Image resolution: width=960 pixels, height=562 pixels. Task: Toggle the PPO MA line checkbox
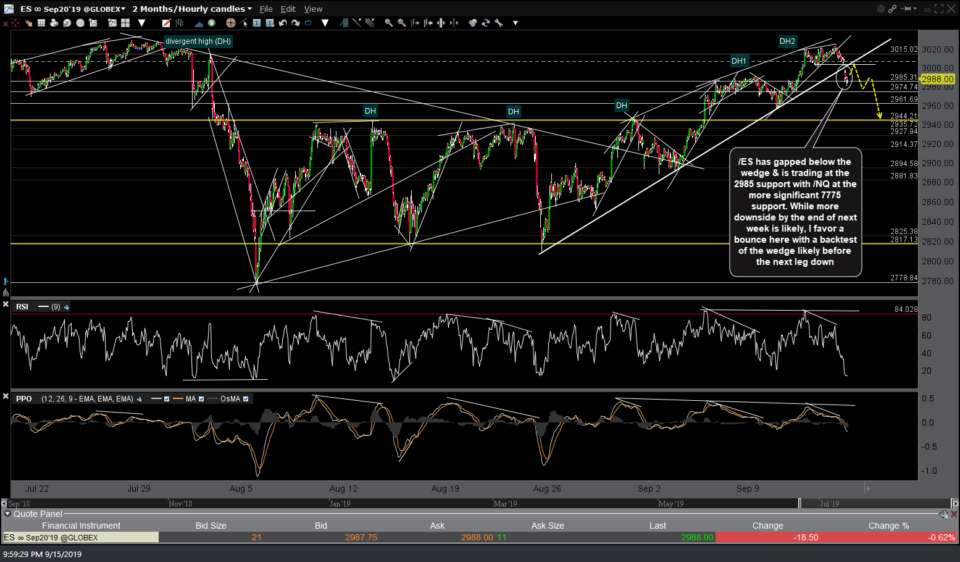tap(201, 399)
